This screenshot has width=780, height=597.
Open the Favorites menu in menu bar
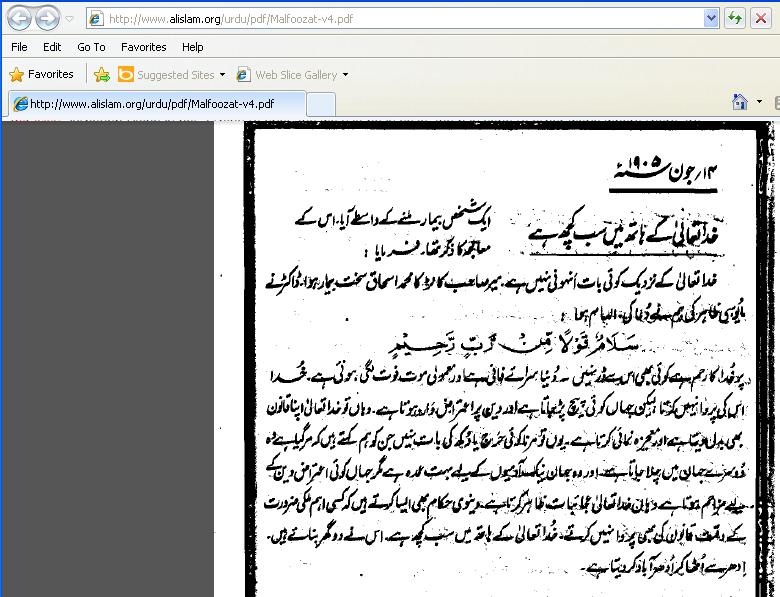(143, 47)
